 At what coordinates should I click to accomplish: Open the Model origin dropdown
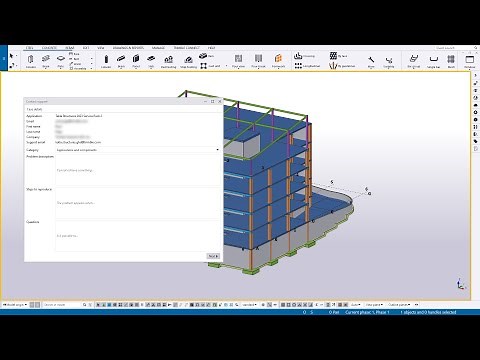[x=15, y=305]
